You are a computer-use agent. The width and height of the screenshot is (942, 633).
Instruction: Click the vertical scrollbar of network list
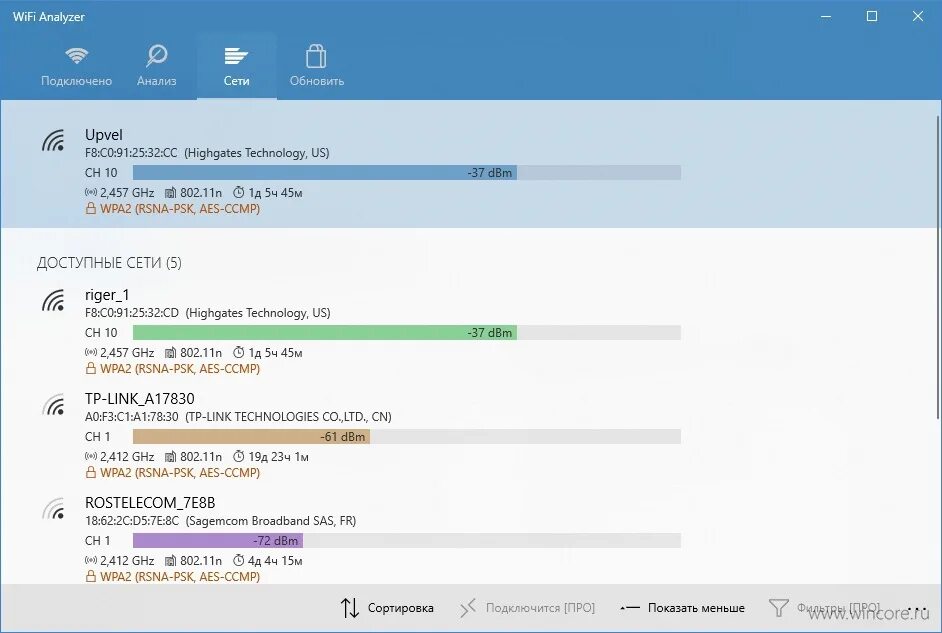938,267
